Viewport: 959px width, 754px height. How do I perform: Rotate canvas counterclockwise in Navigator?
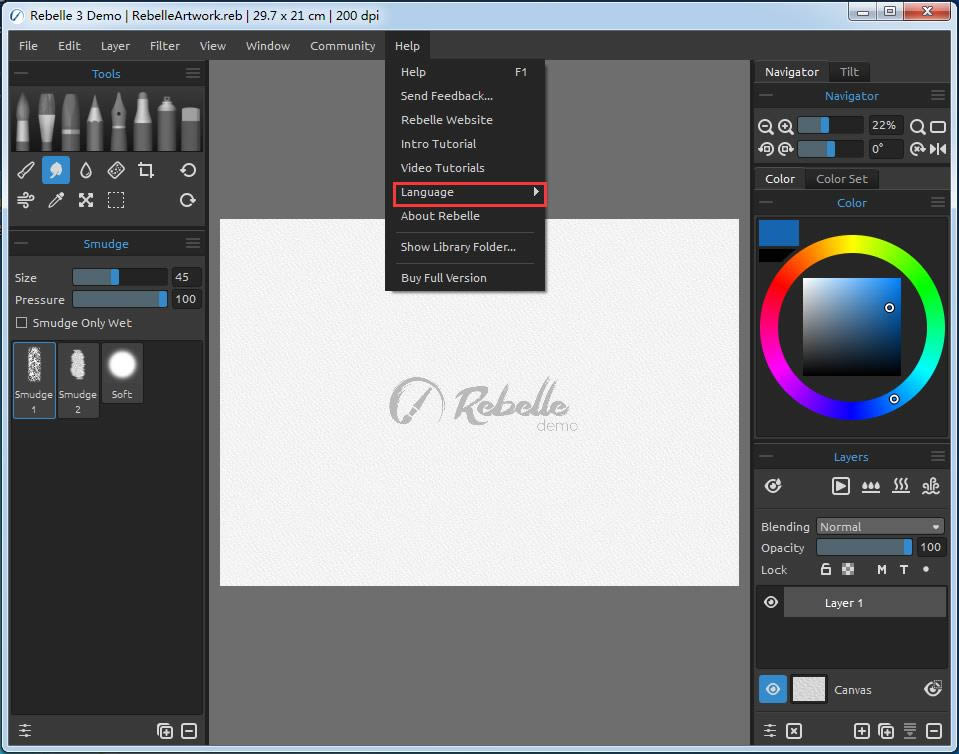766,149
